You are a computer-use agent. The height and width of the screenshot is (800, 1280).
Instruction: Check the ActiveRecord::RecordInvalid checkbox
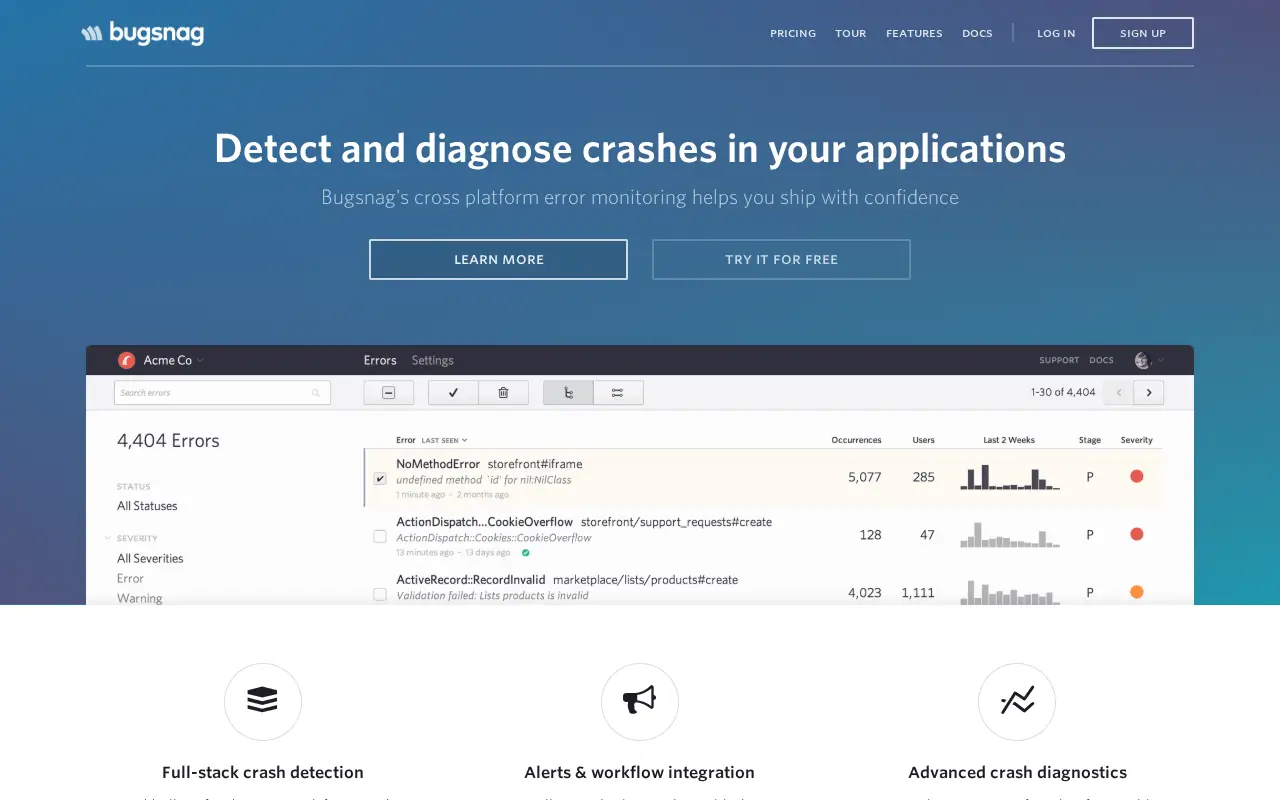[x=380, y=594]
